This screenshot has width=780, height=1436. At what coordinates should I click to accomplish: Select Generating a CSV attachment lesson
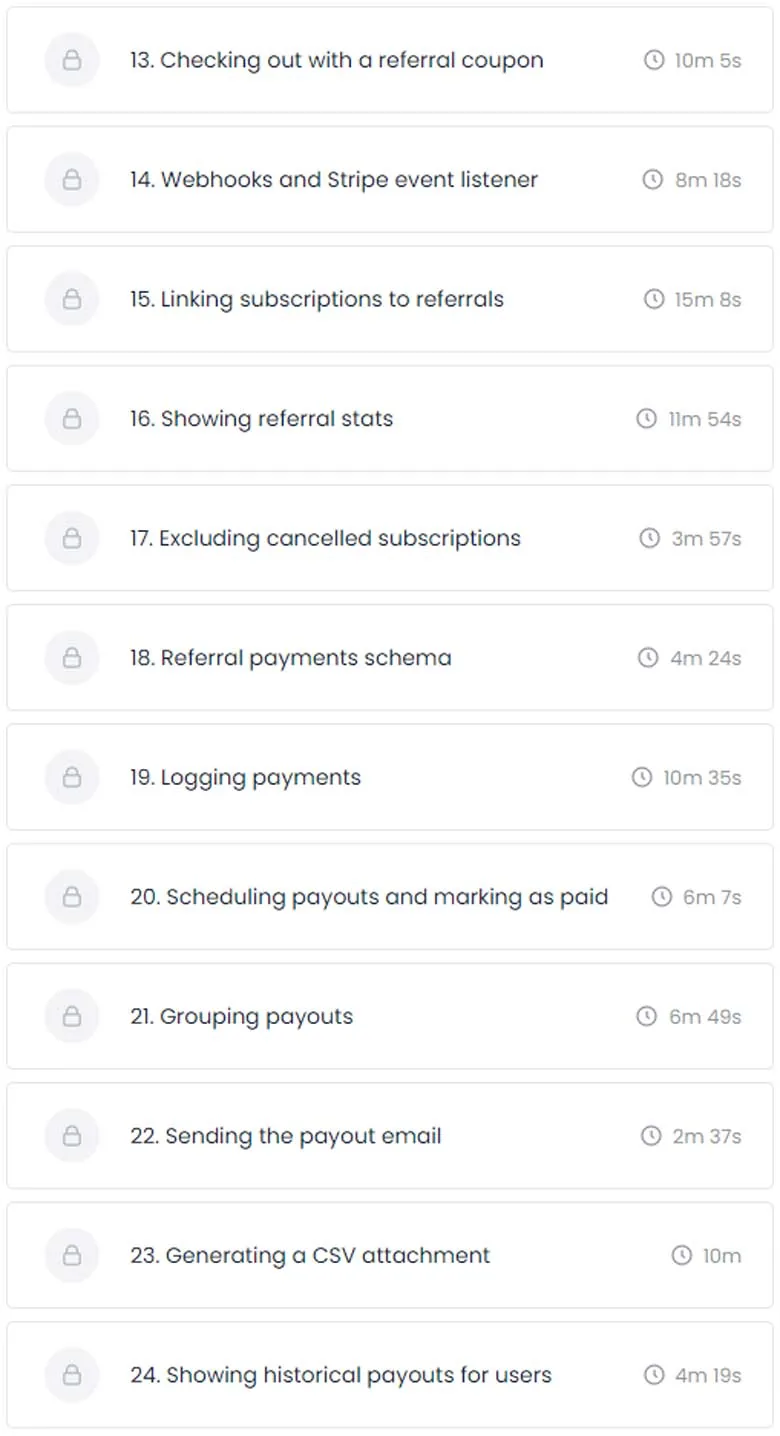pos(390,1255)
